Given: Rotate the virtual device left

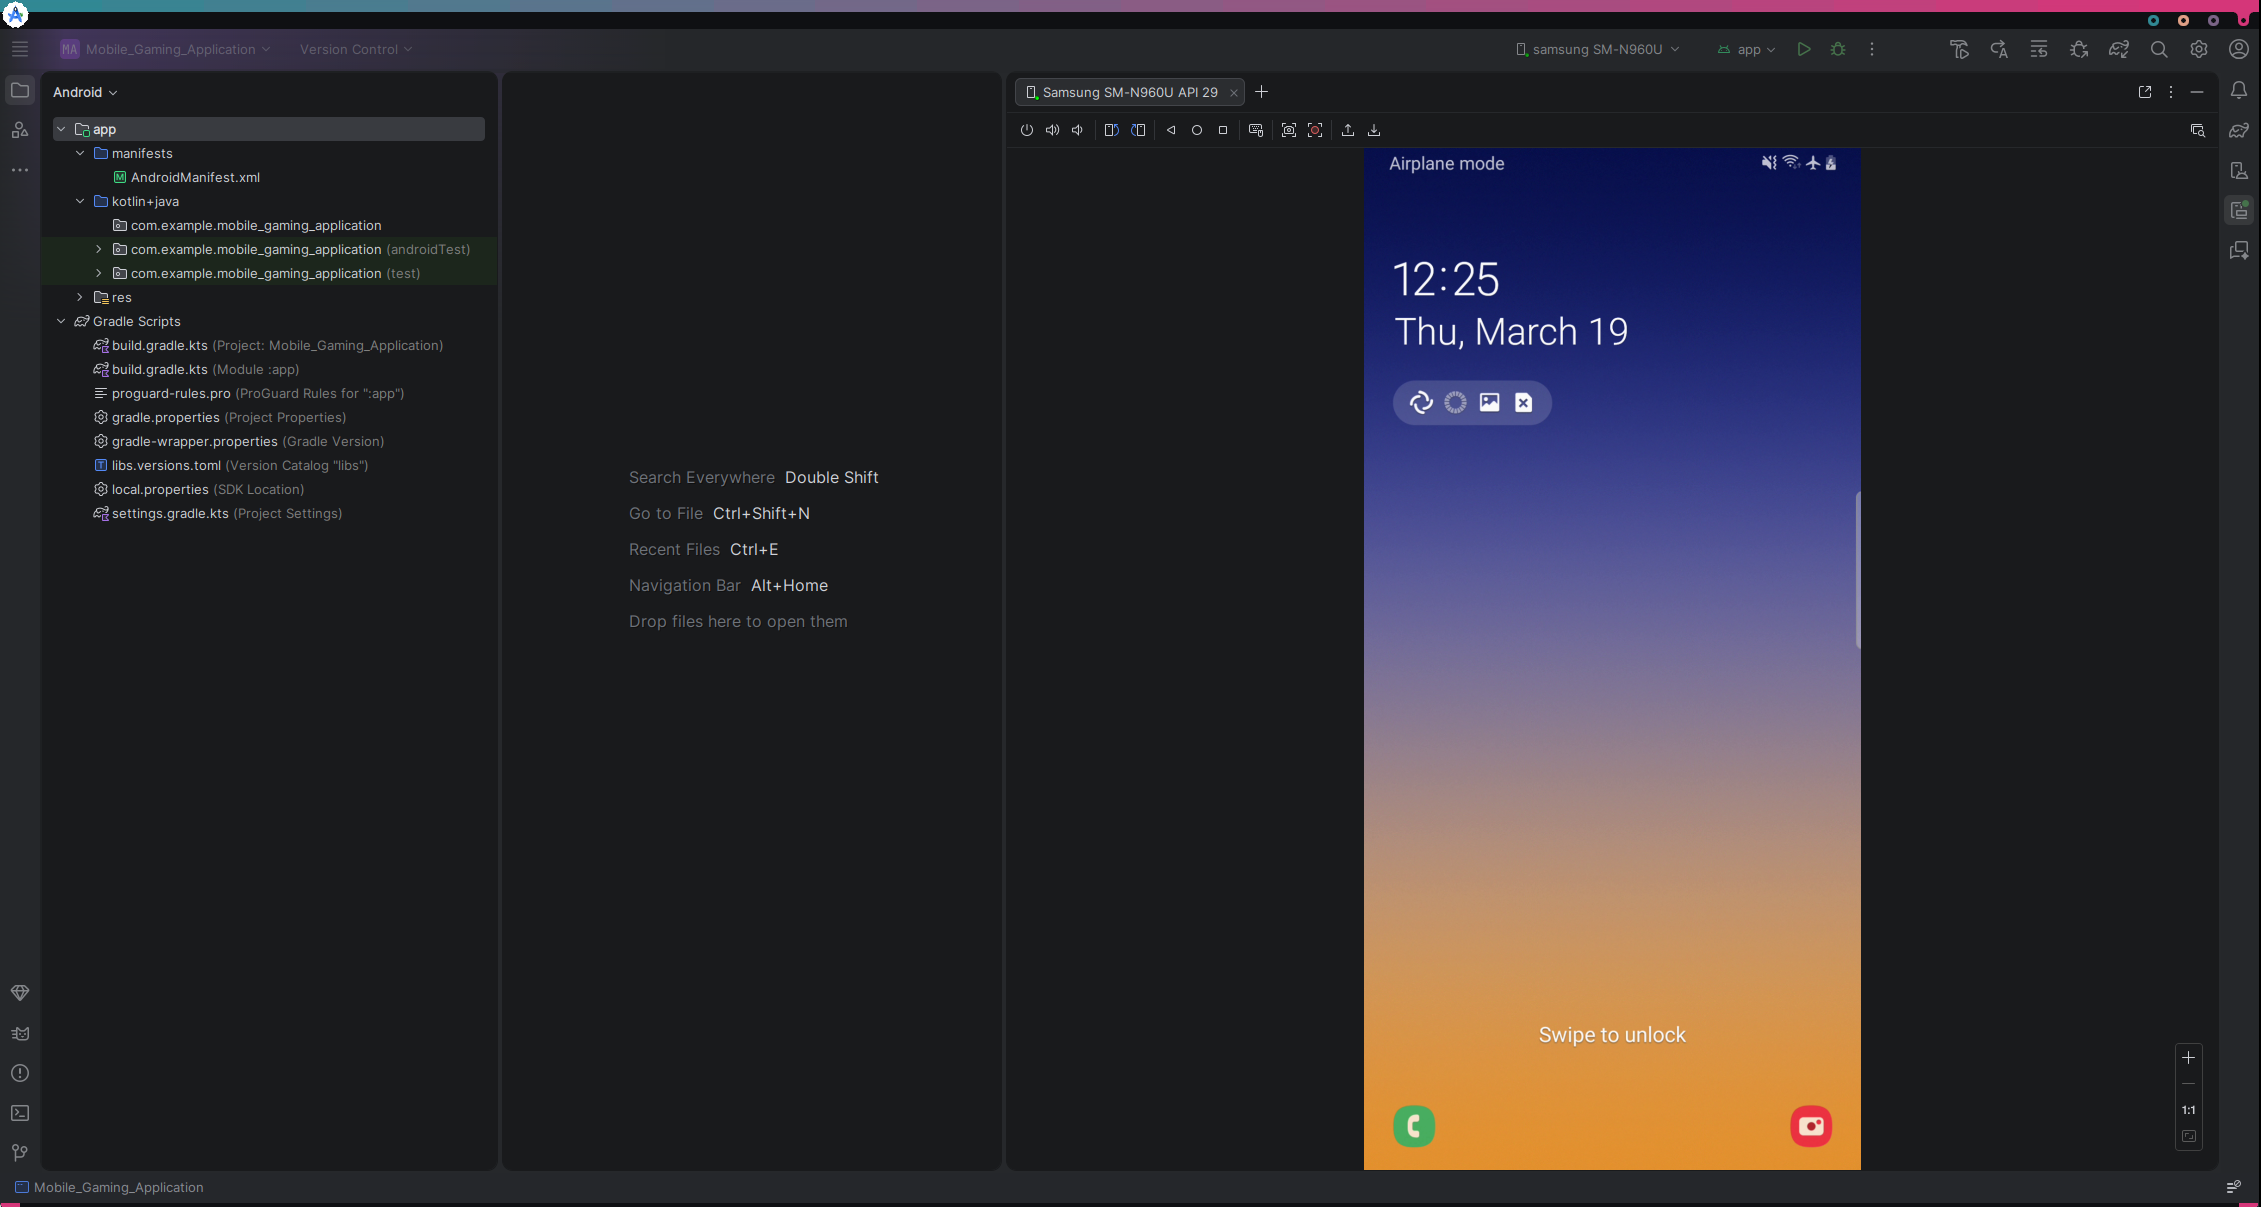Looking at the screenshot, I should click(x=1111, y=130).
